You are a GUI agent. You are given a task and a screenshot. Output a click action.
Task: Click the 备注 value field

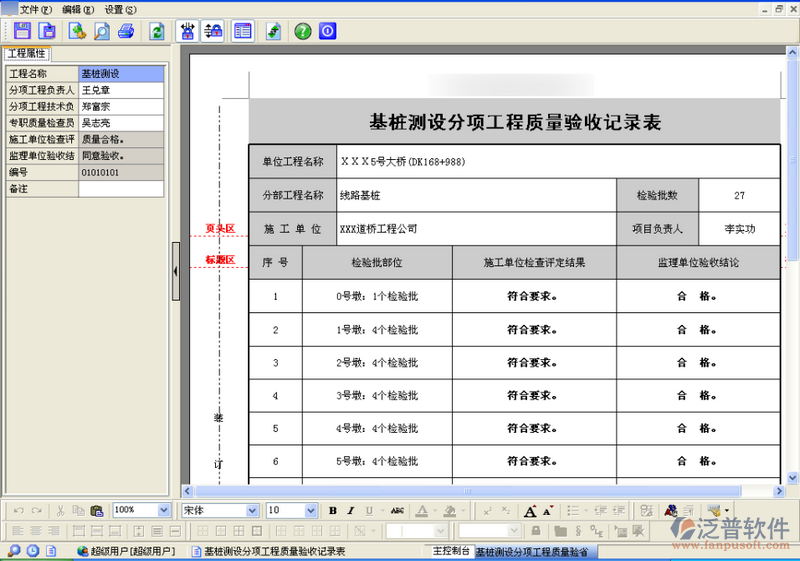(121, 188)
